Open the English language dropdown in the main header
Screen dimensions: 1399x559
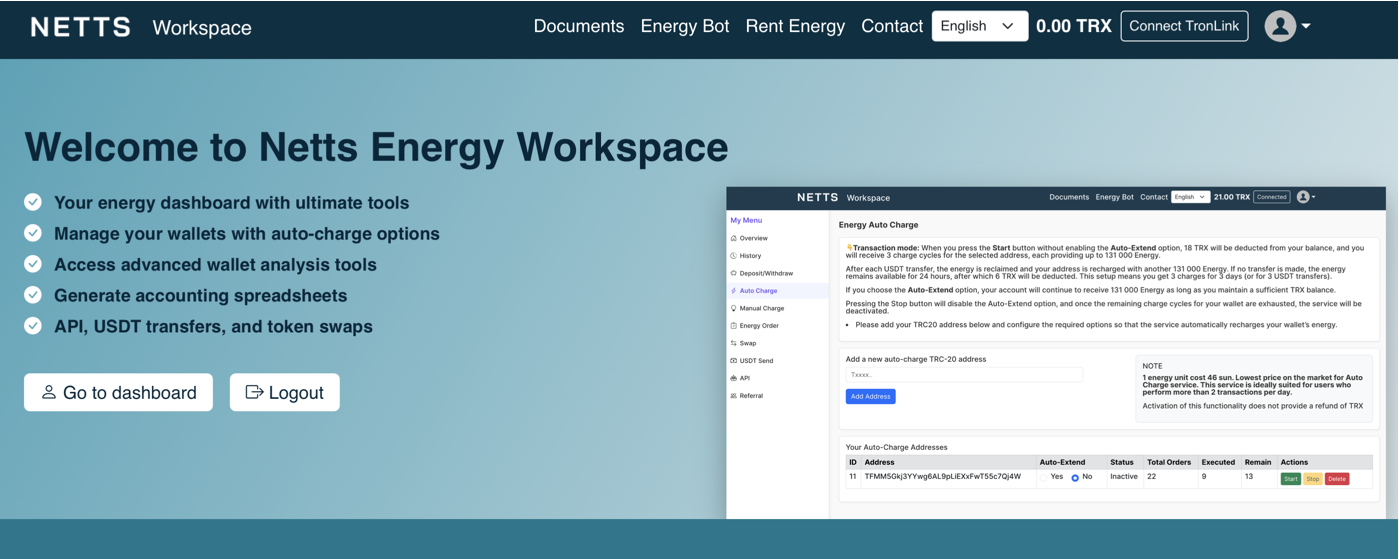coord(979,26)
